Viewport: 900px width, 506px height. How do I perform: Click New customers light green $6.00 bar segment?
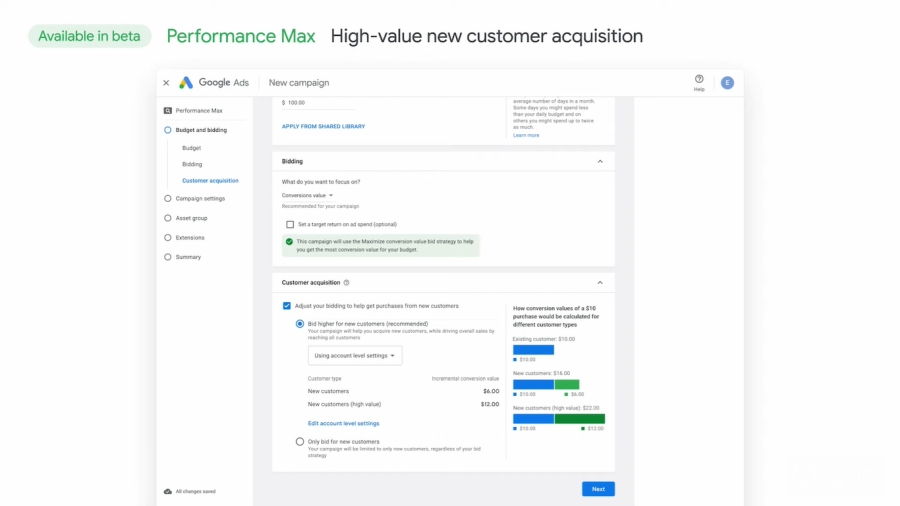567,384
